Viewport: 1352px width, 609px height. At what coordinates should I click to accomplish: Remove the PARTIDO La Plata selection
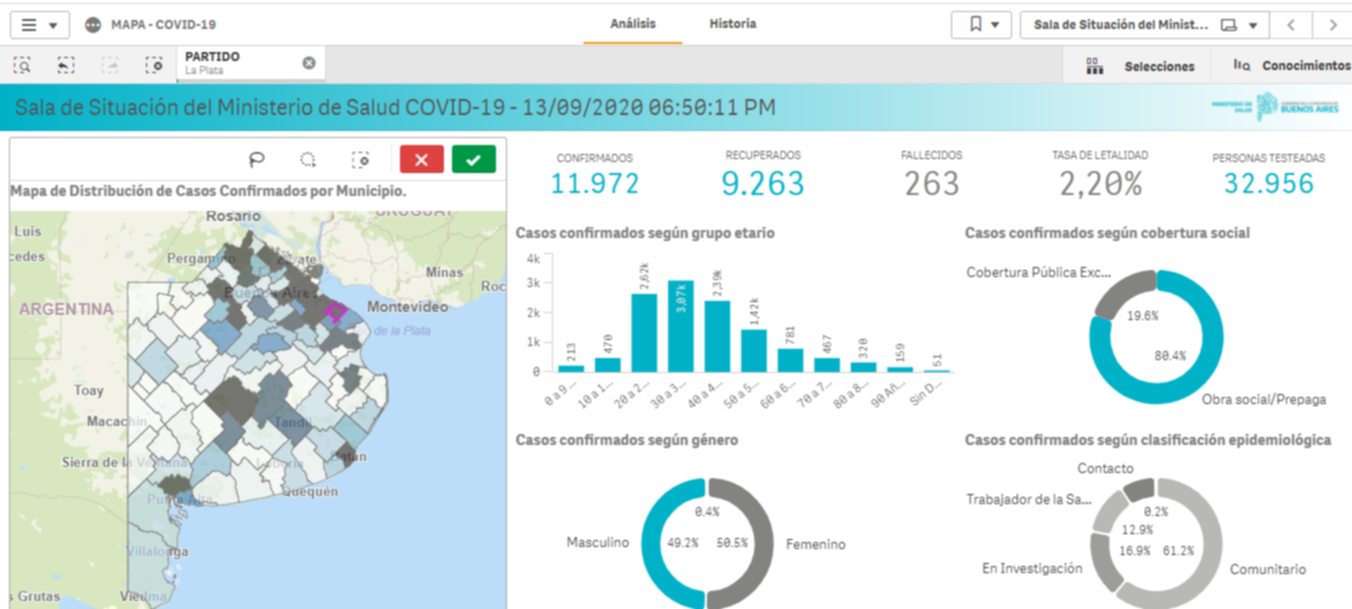309,63
